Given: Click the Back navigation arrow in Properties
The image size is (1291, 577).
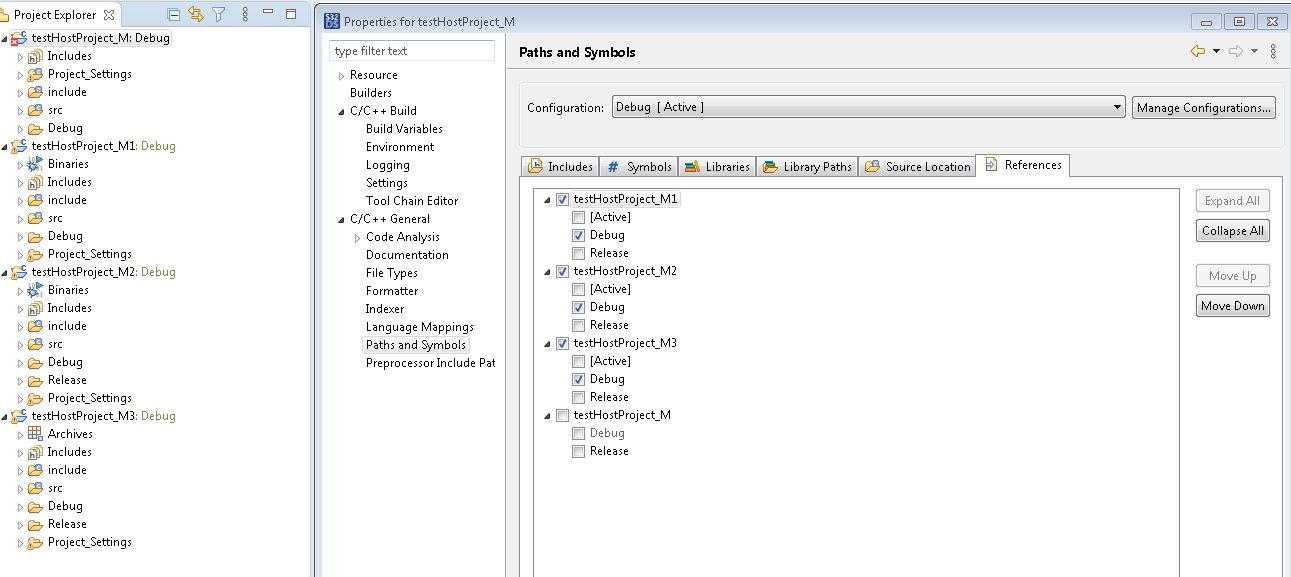Looking at the screenshot, I should 1198,52.
